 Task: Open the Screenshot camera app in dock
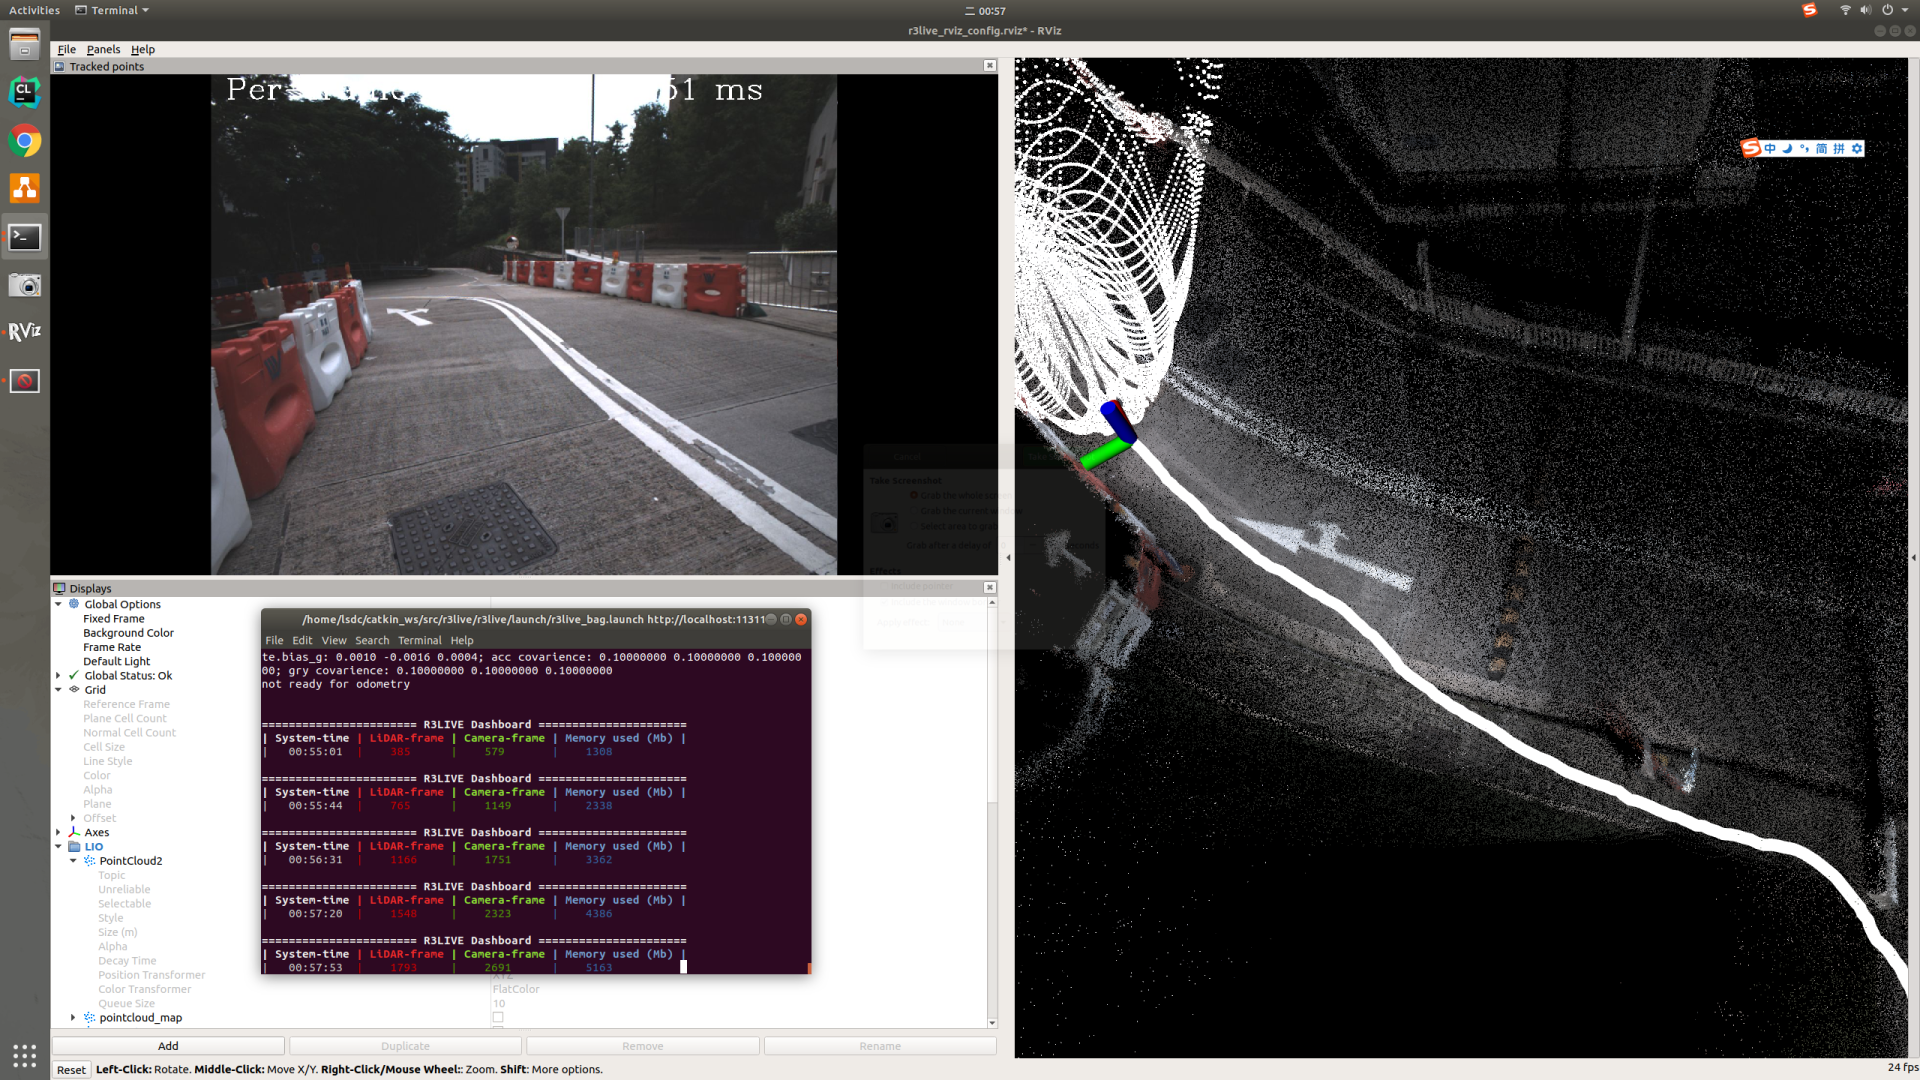[x=24, y=285]
